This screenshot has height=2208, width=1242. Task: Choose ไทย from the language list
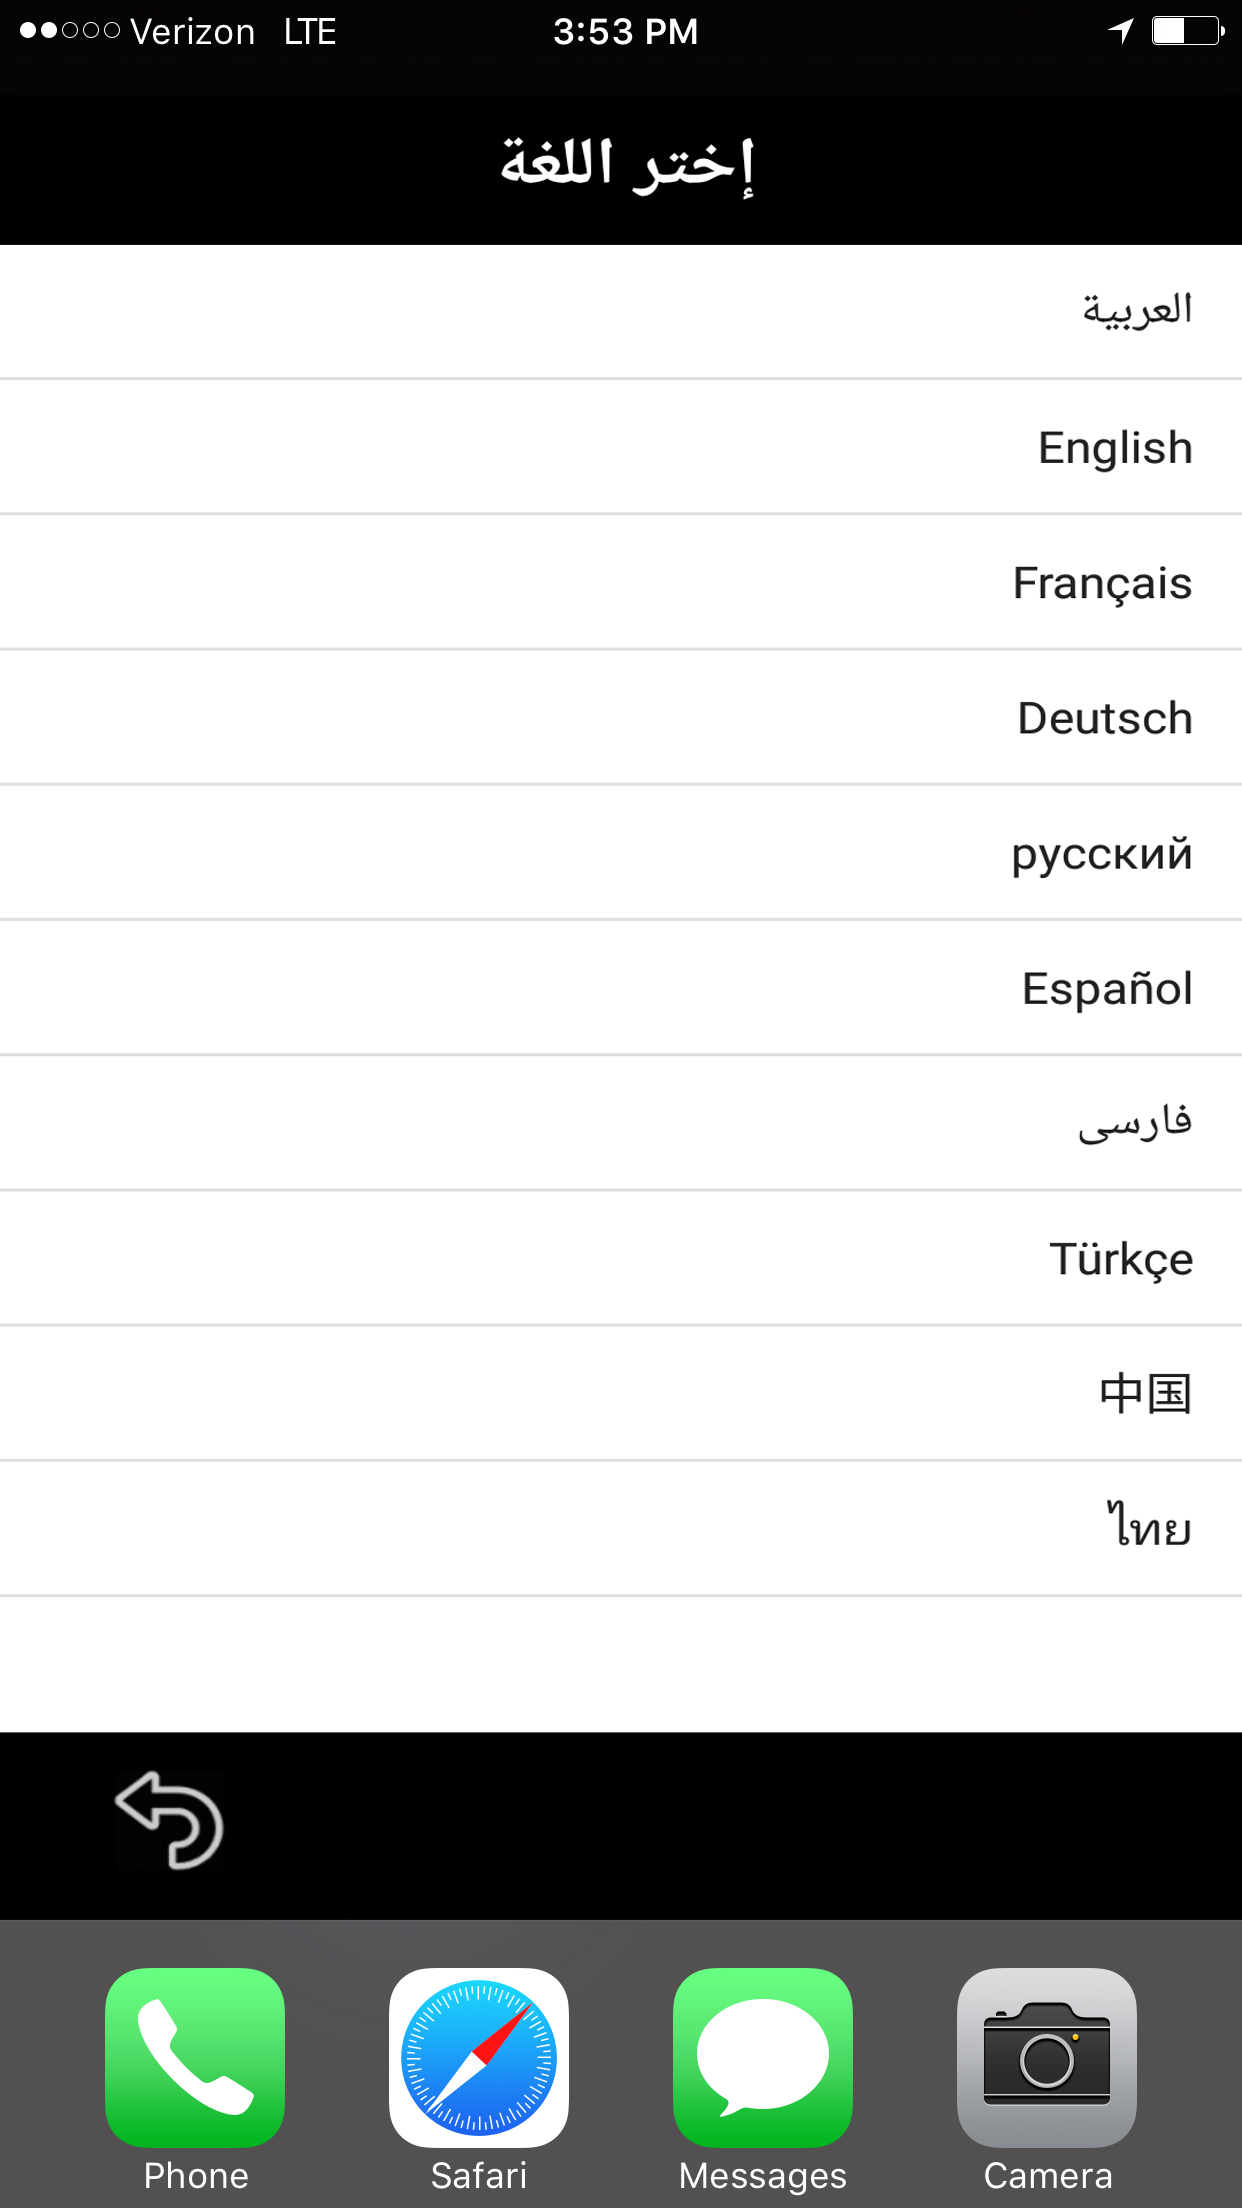[1149, 1527]
